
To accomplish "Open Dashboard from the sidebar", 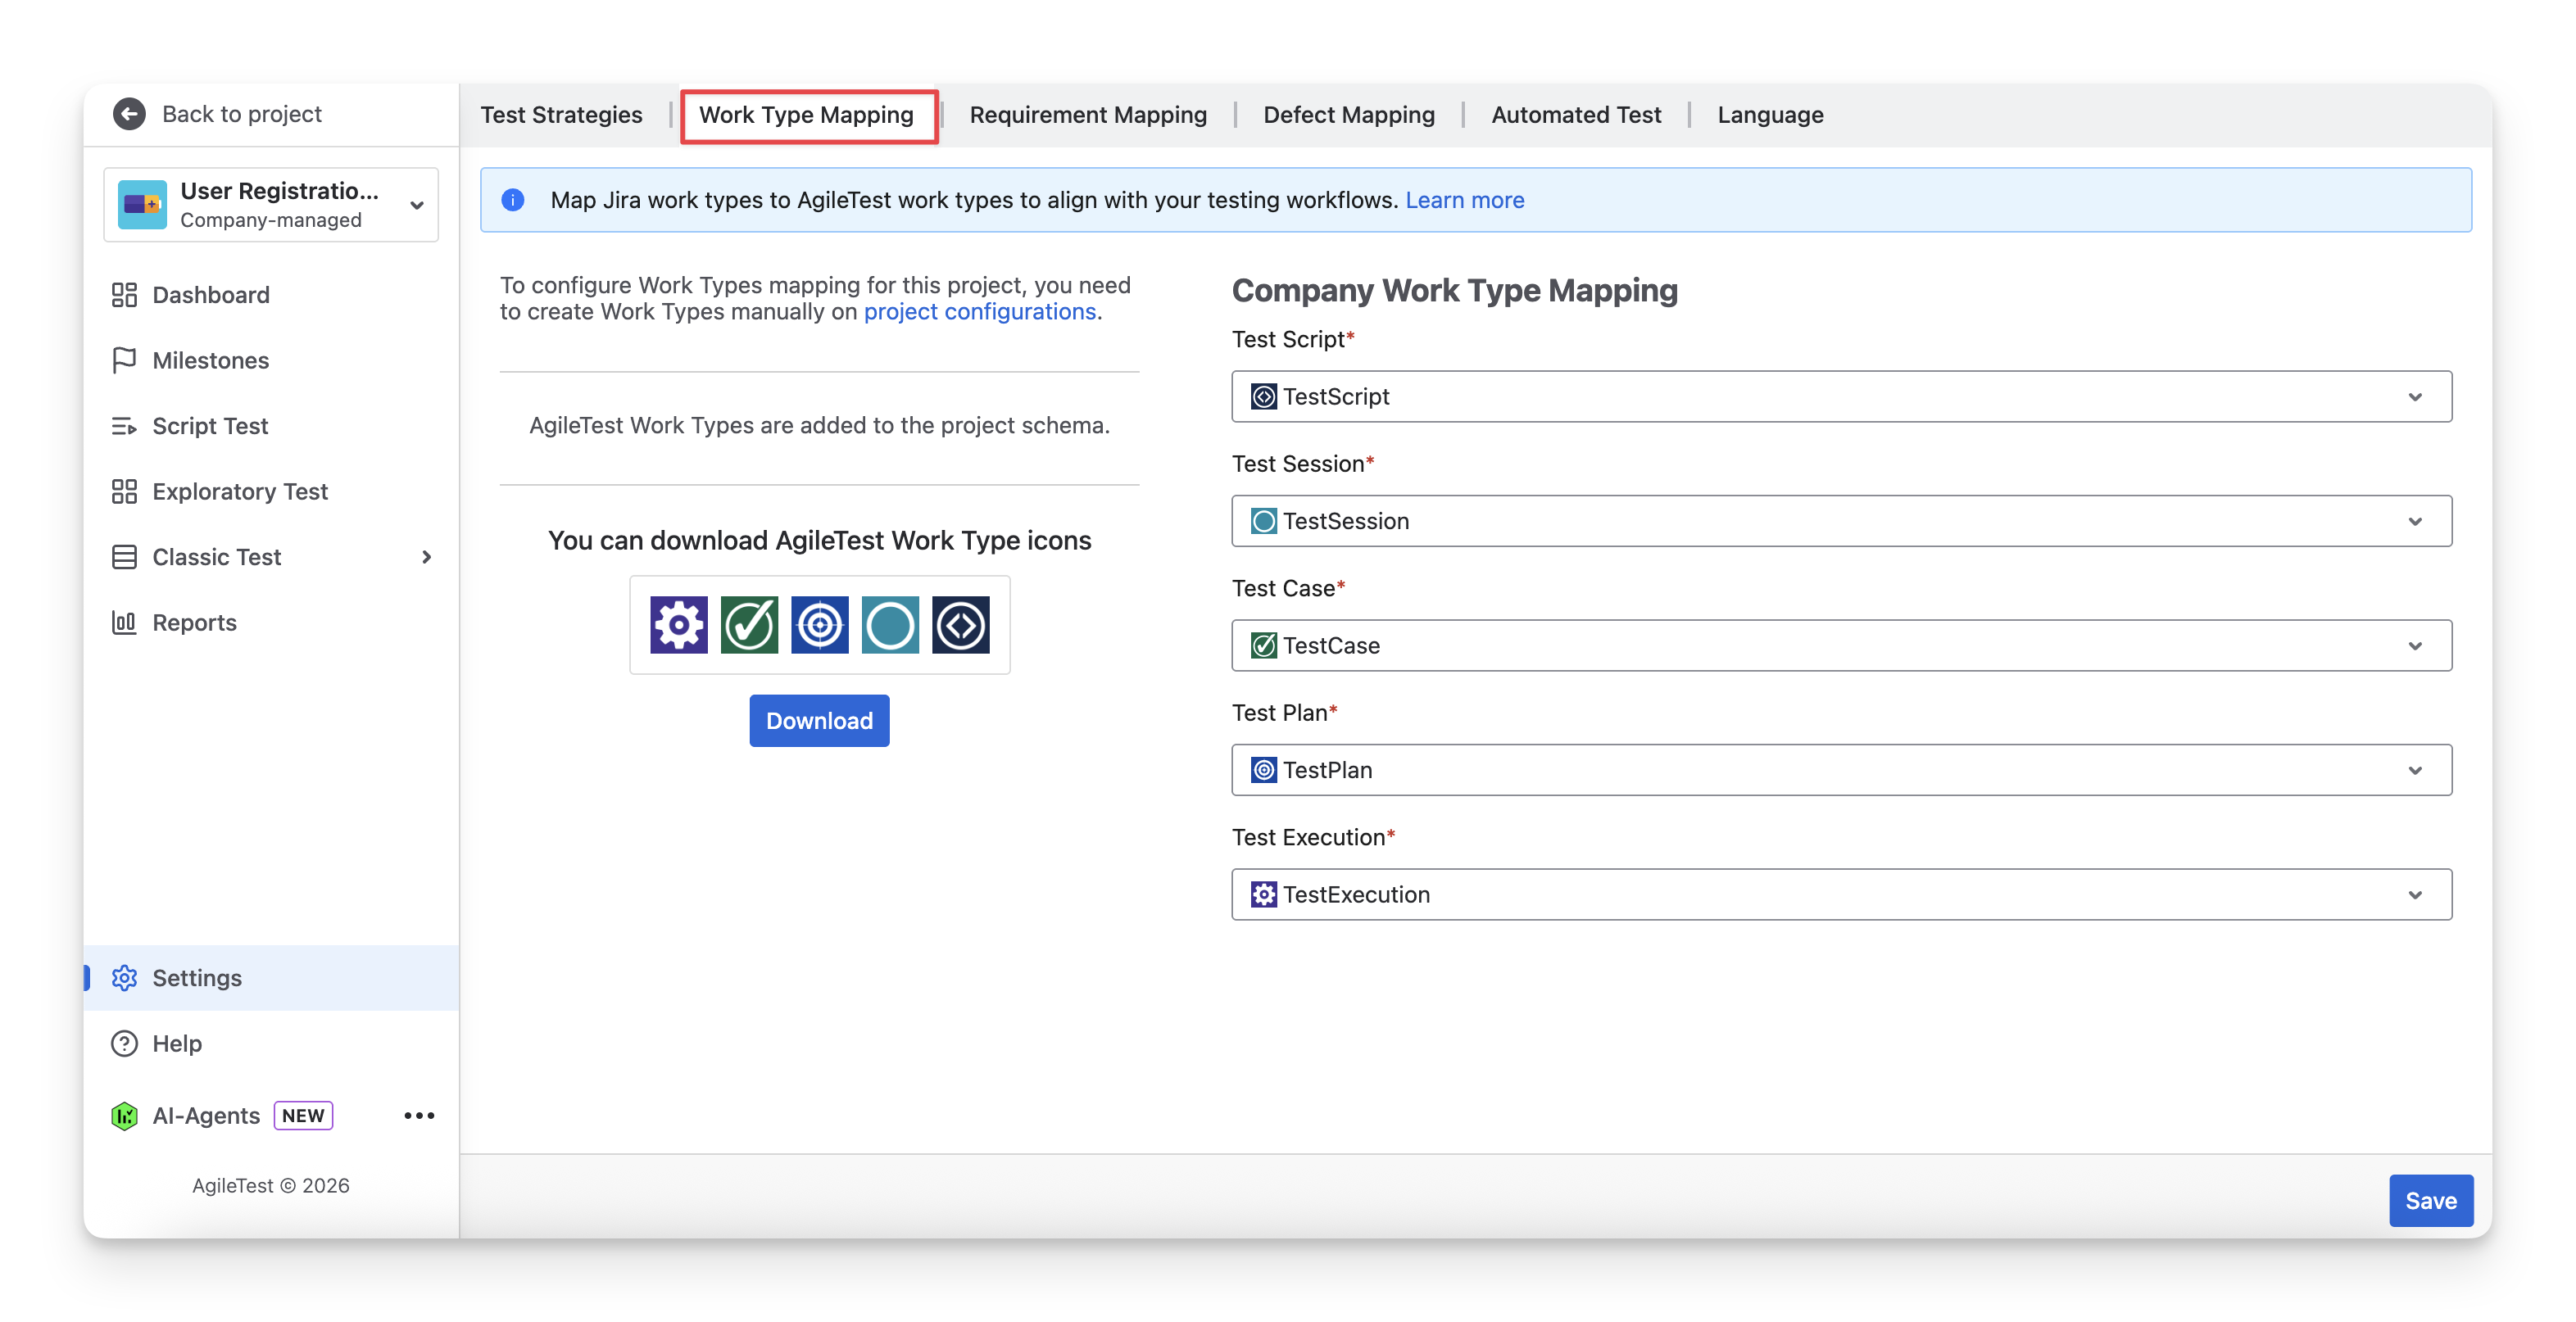I will pos(210,295).
